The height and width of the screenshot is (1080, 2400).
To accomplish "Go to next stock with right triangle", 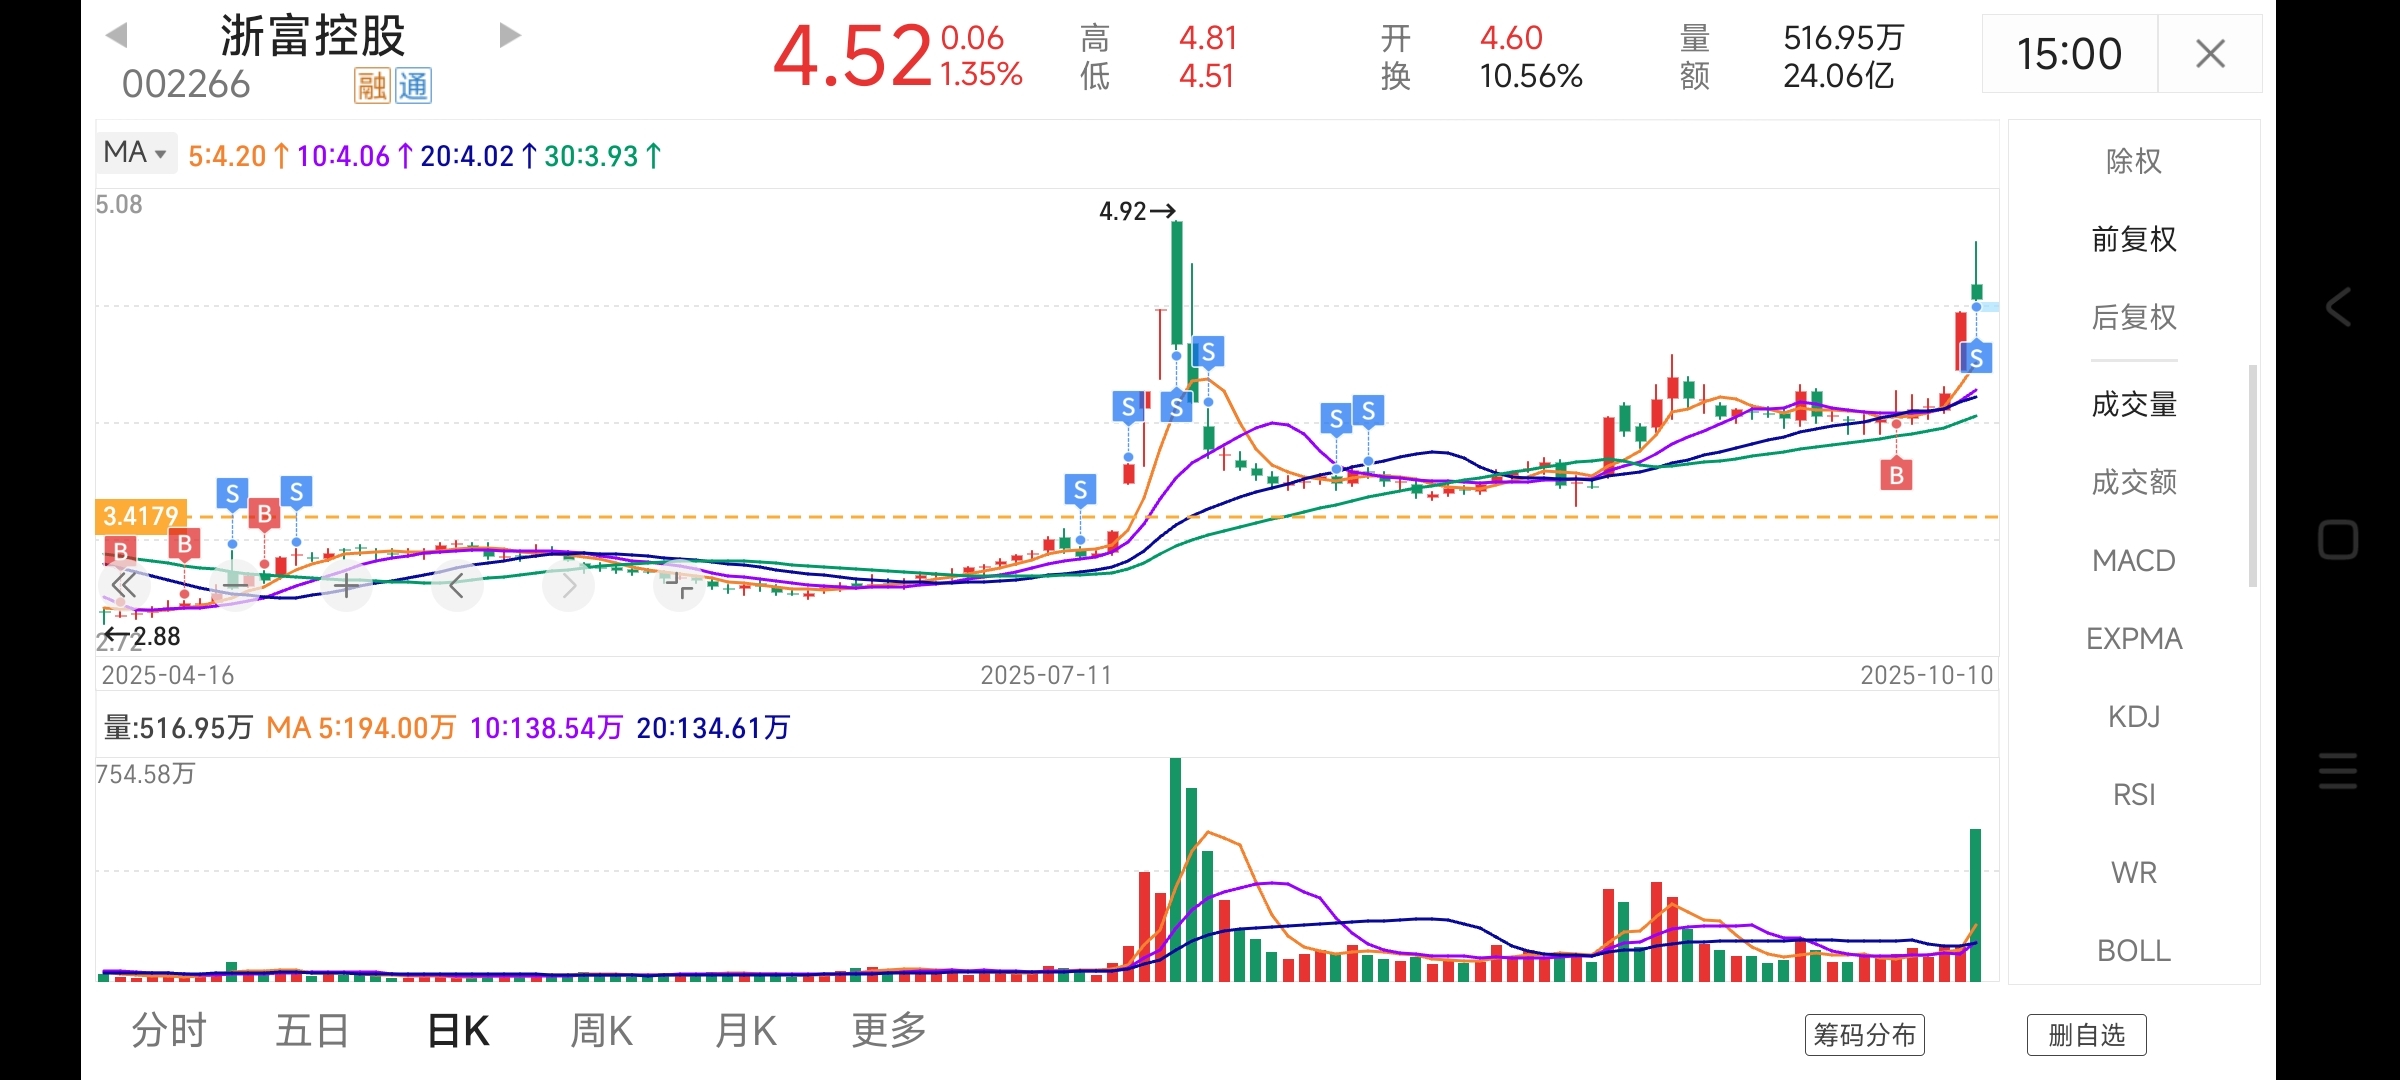I will tap(509, 36).
